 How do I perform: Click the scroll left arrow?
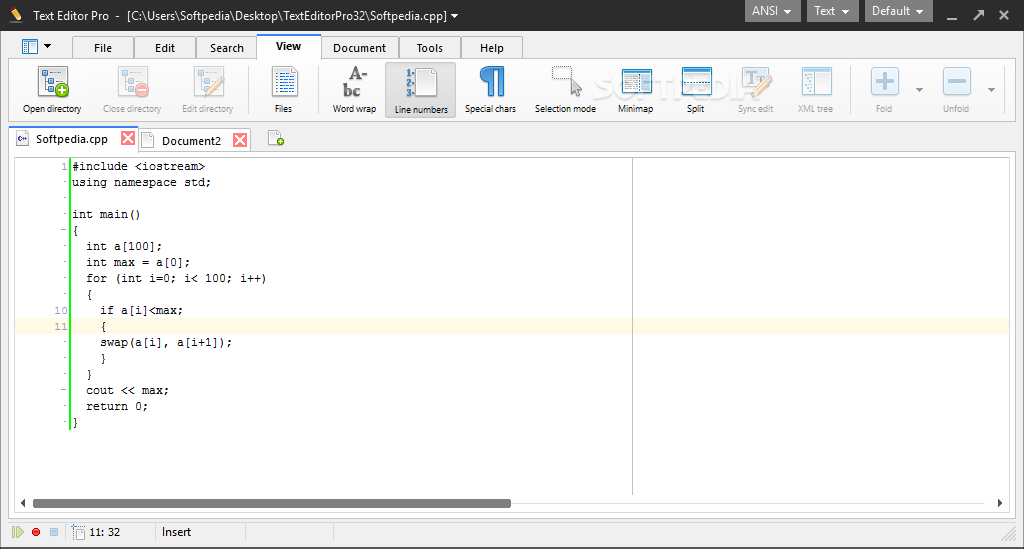tap(23, 503)
